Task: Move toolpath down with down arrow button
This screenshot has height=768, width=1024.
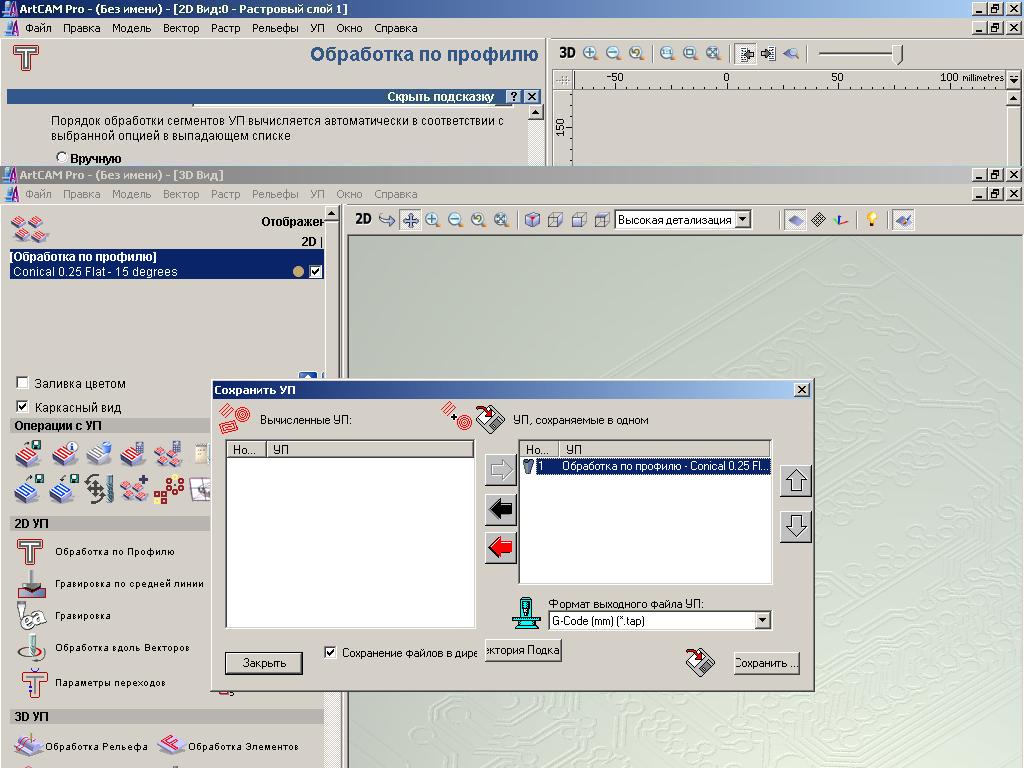Action: (x=796, y=526)
